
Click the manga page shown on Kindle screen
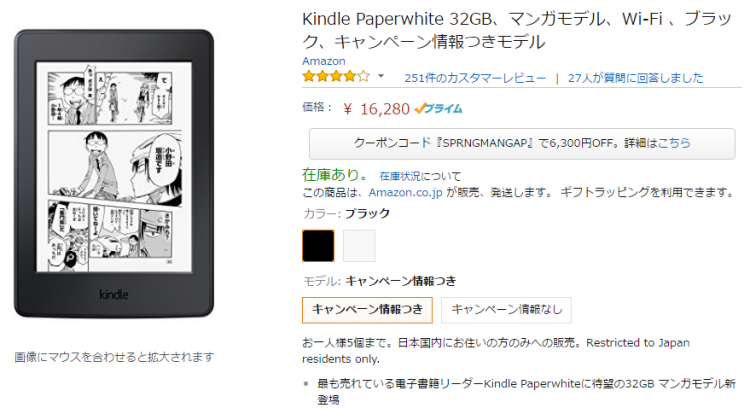coord(114,167)
